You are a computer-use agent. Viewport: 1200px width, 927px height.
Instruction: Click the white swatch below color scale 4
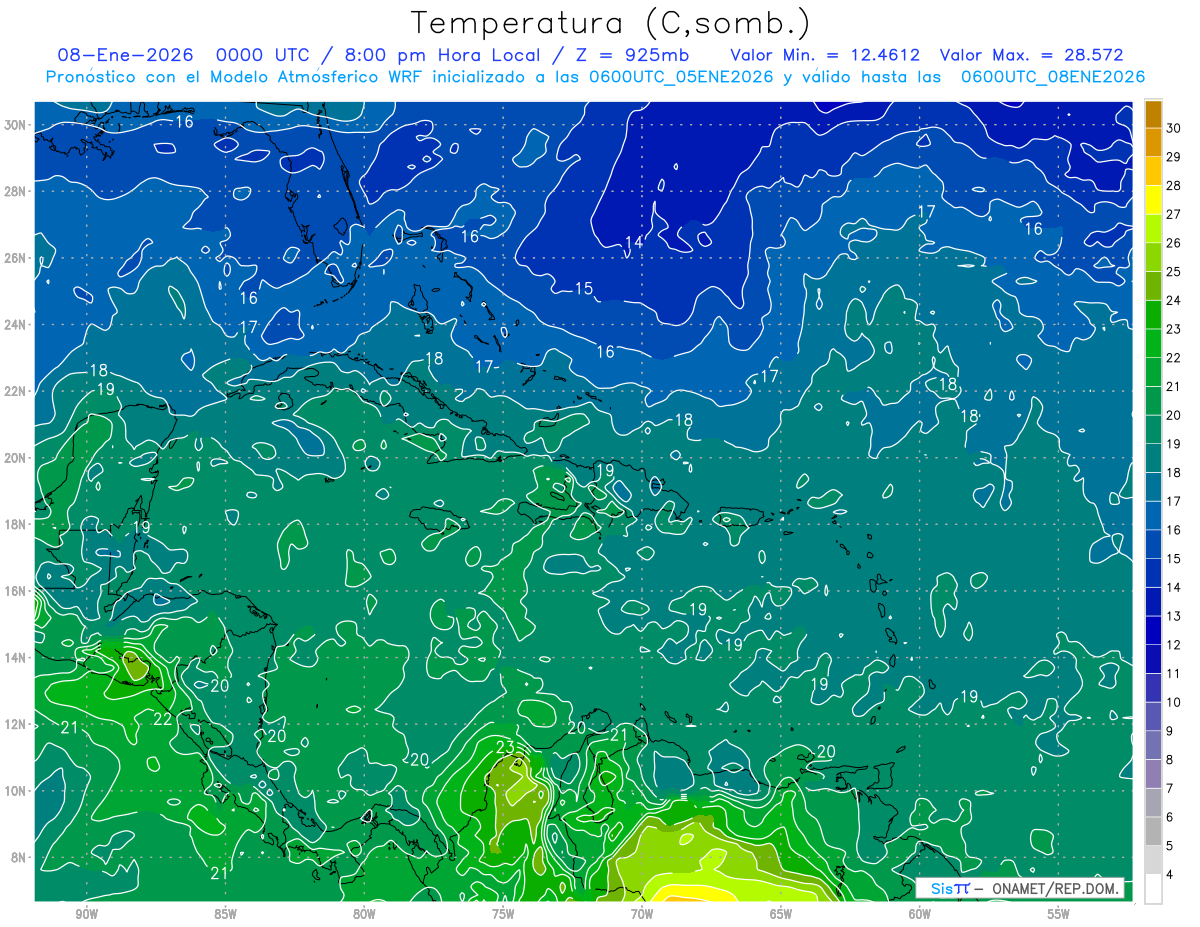pos(1153,889)
